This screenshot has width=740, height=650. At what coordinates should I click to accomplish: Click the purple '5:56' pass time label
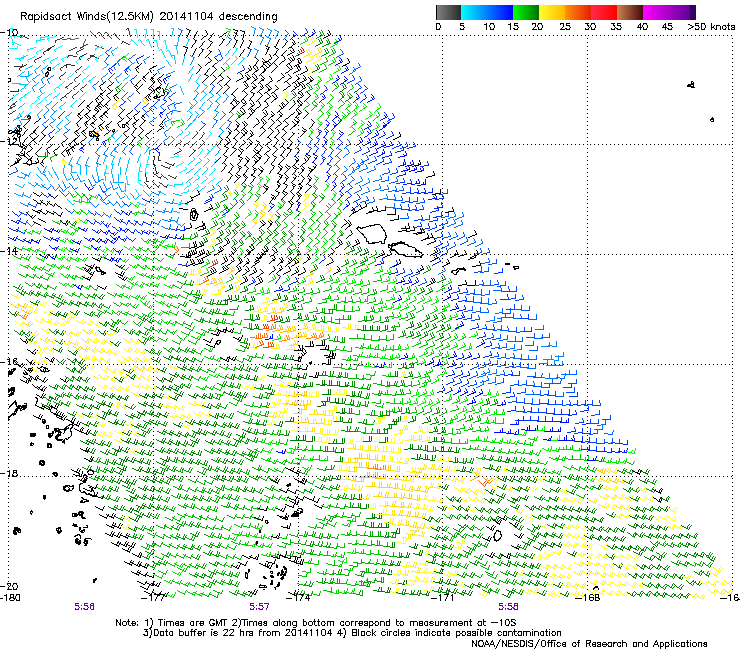pos(84,607)
